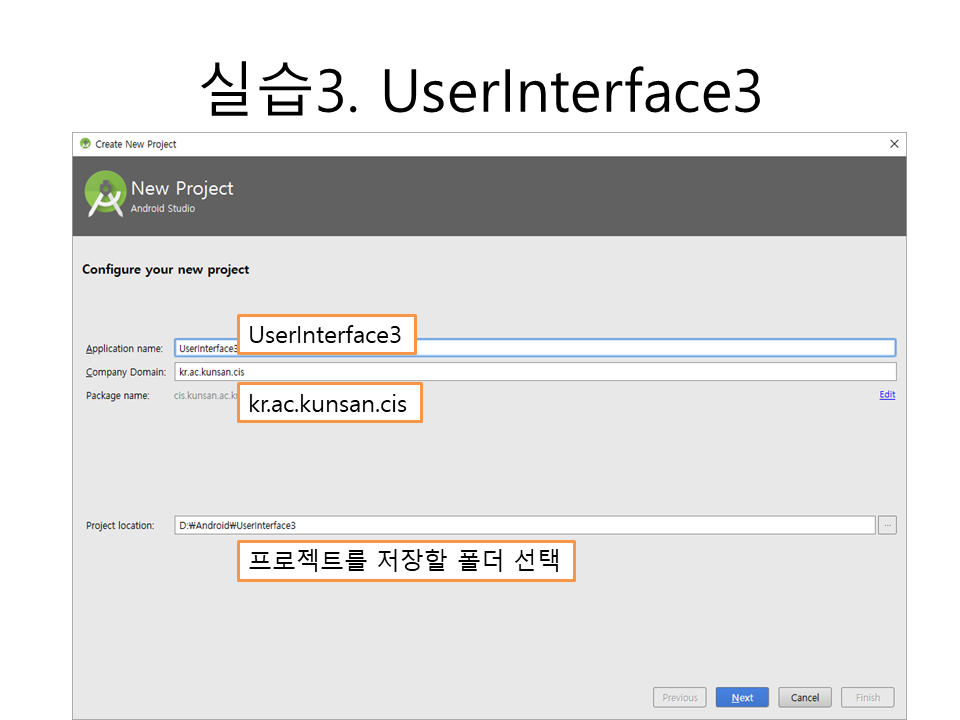Click the '프로젝트를 저장할 폴더 선택' callout
The image size is (960, 720).
pos(405,561)
